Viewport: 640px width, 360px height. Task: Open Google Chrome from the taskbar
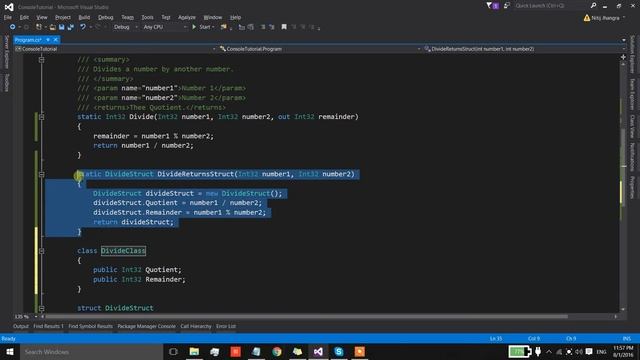coord(277,352)
